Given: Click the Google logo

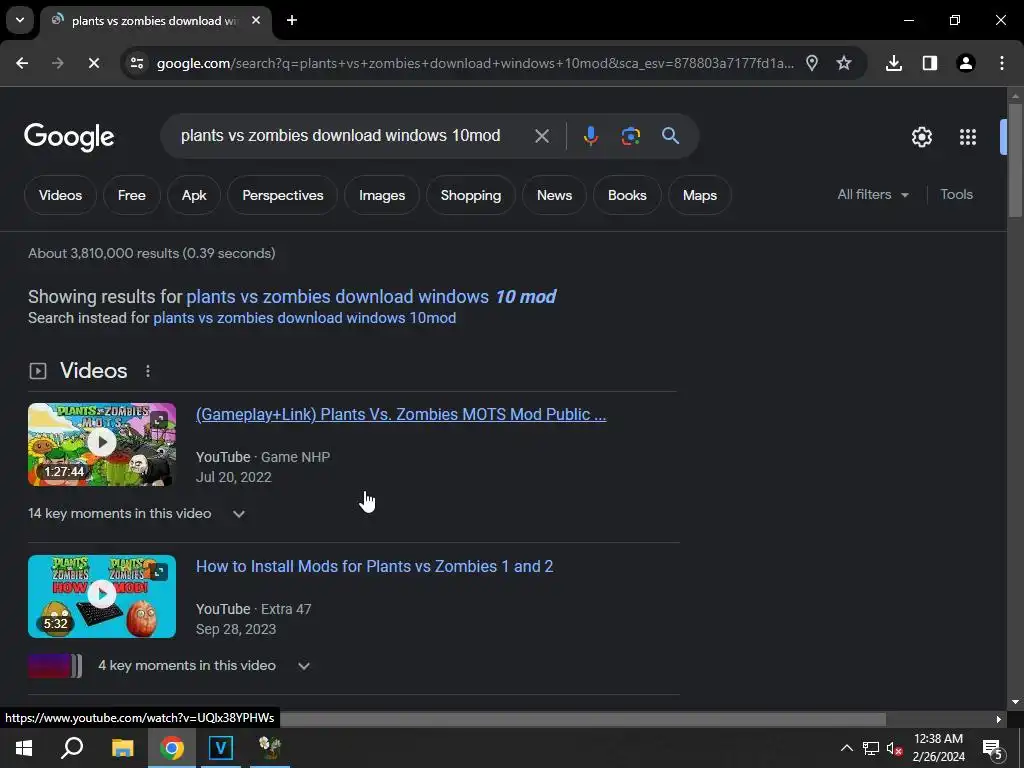Looking at the screenshot, I should 69,137.
